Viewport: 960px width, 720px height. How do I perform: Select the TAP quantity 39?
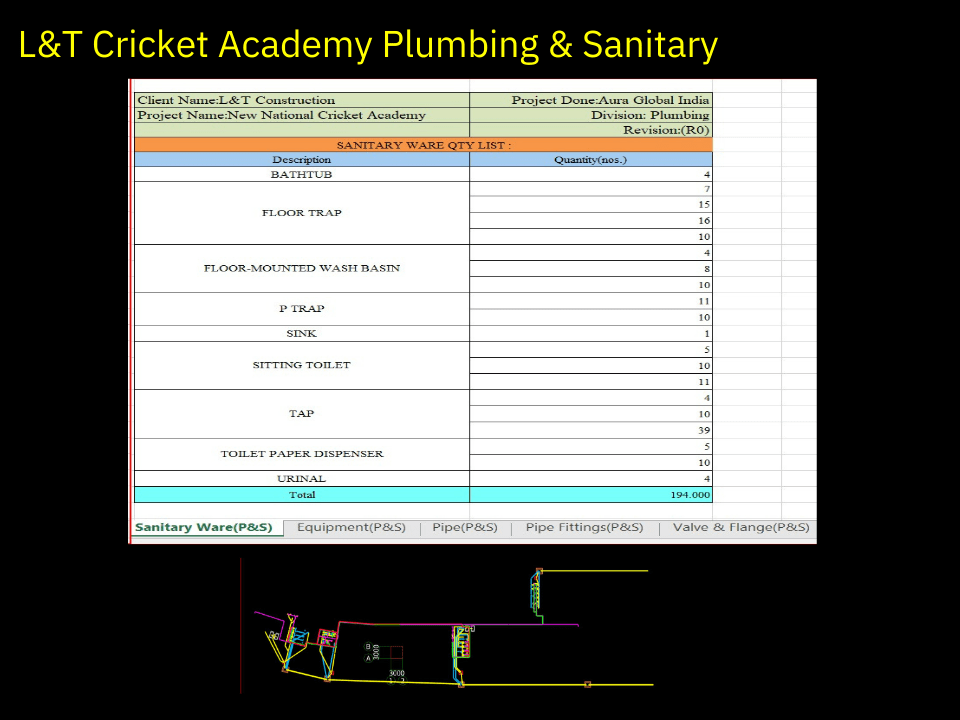click(591, 430)
